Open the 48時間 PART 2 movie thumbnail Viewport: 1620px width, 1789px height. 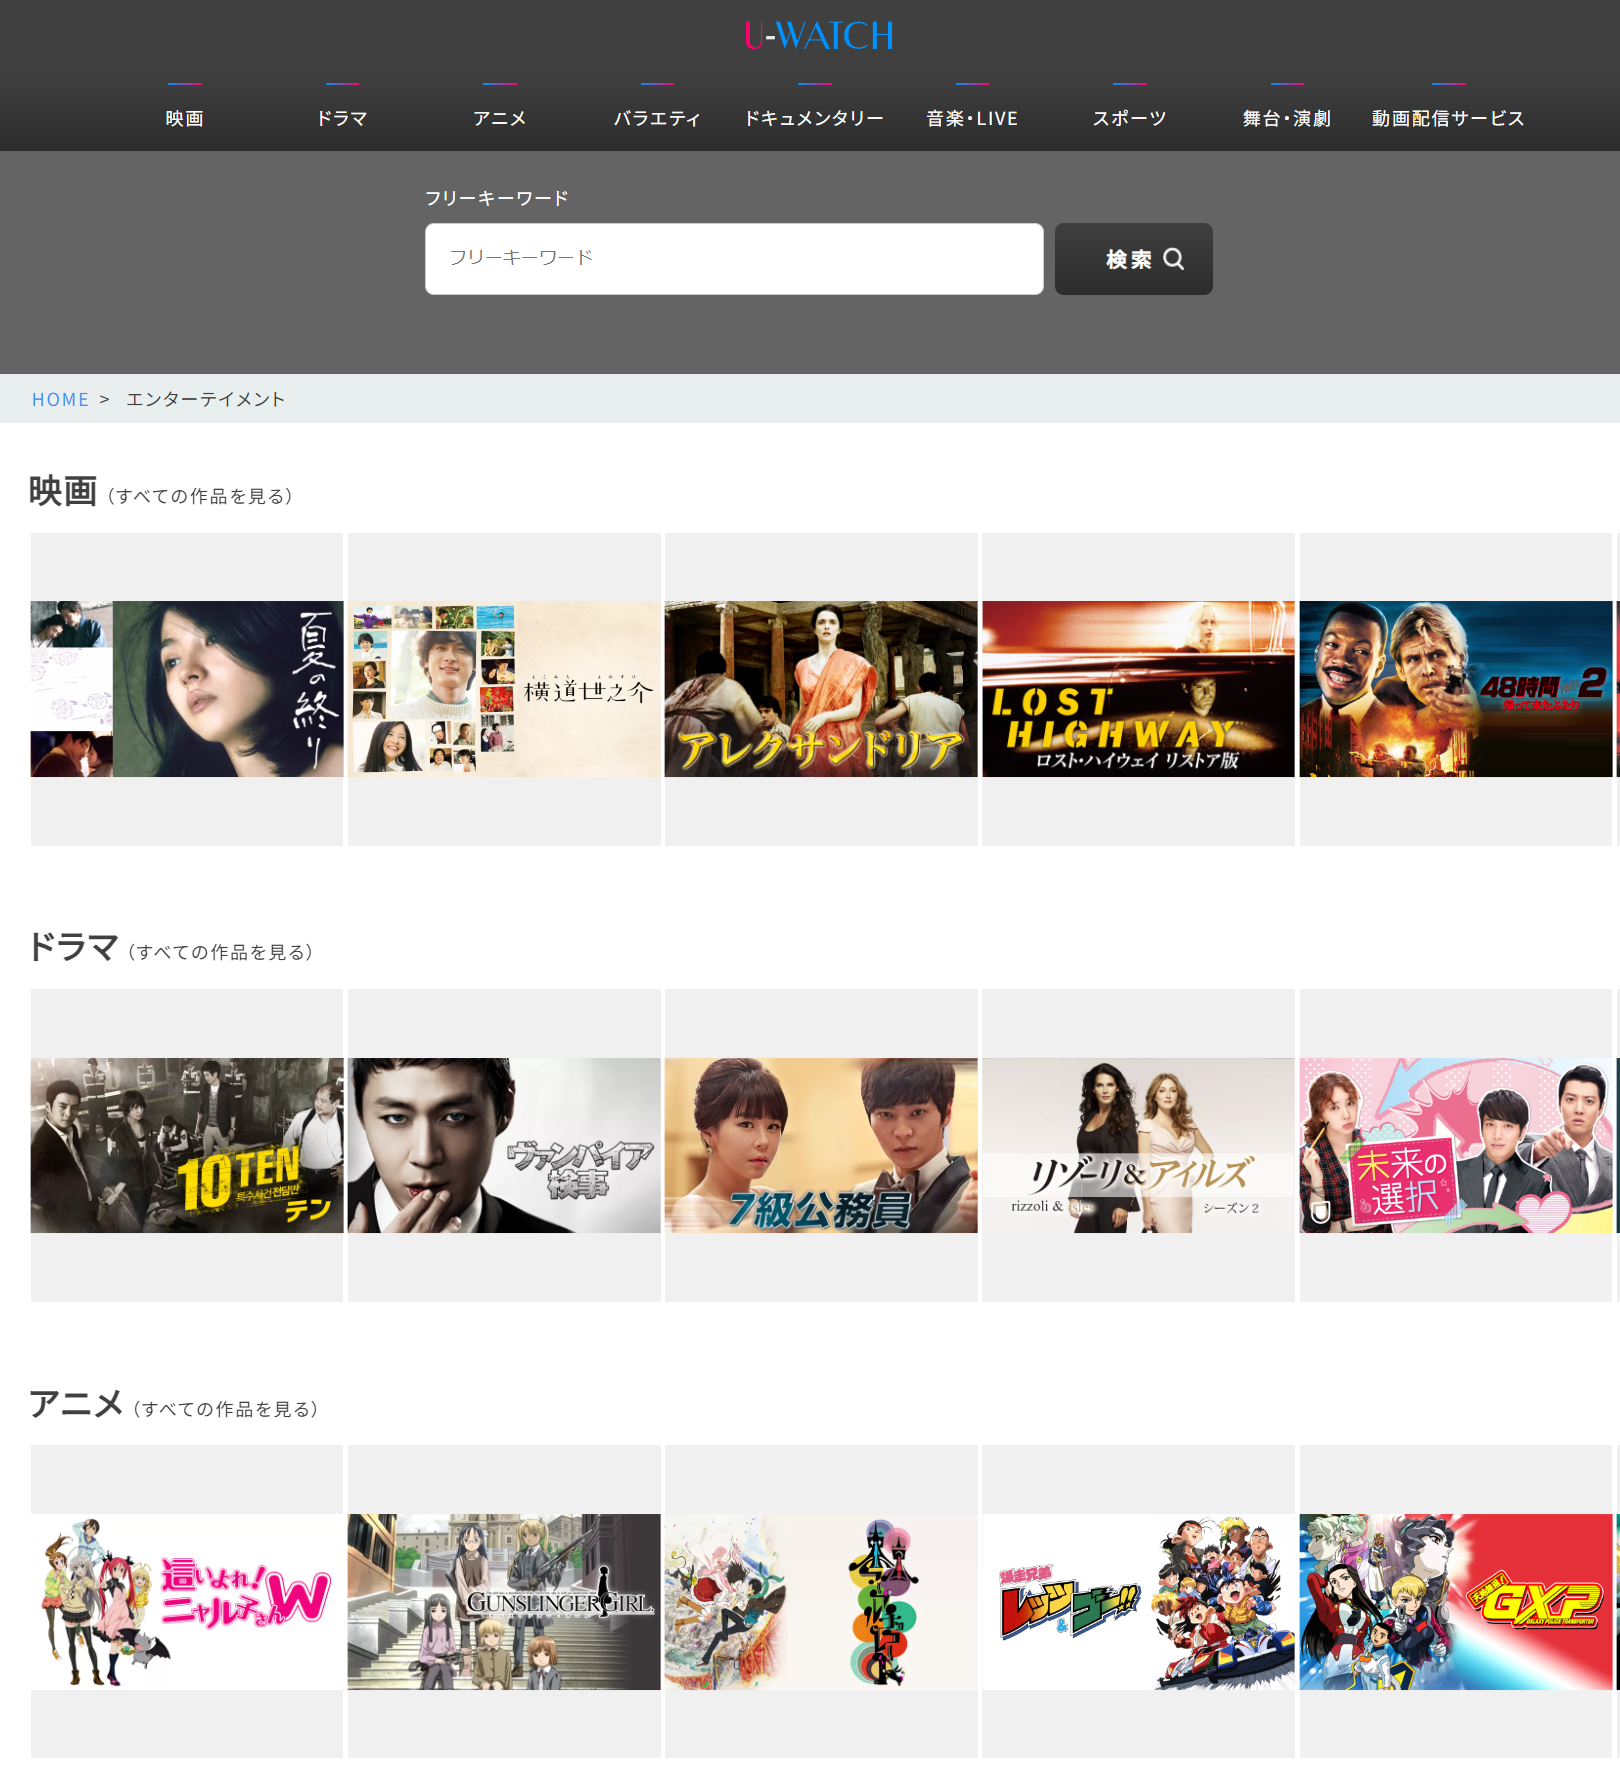(x=1456, y=689)
